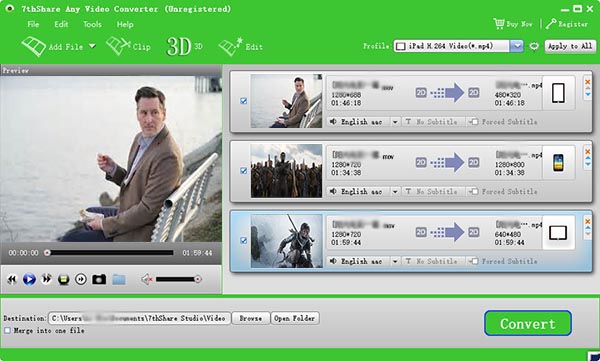Open the Profile format dropdown
600x361 pixels.
pyautogui.click(x=517, y=46)
